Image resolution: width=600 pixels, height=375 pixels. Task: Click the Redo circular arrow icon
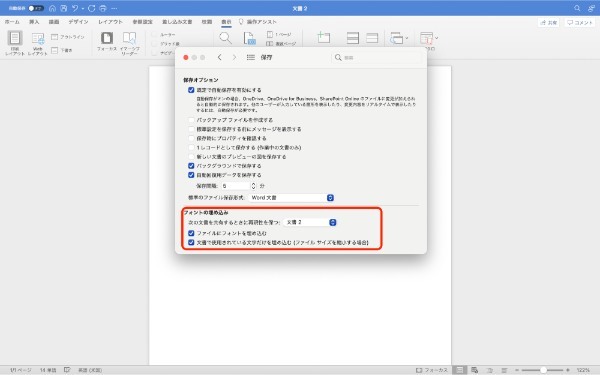point(91,8)
